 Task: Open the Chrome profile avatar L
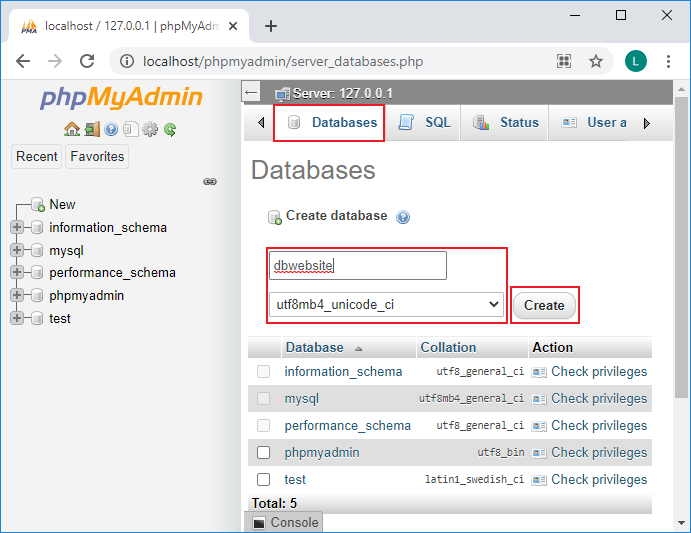(x=635, y=61)
